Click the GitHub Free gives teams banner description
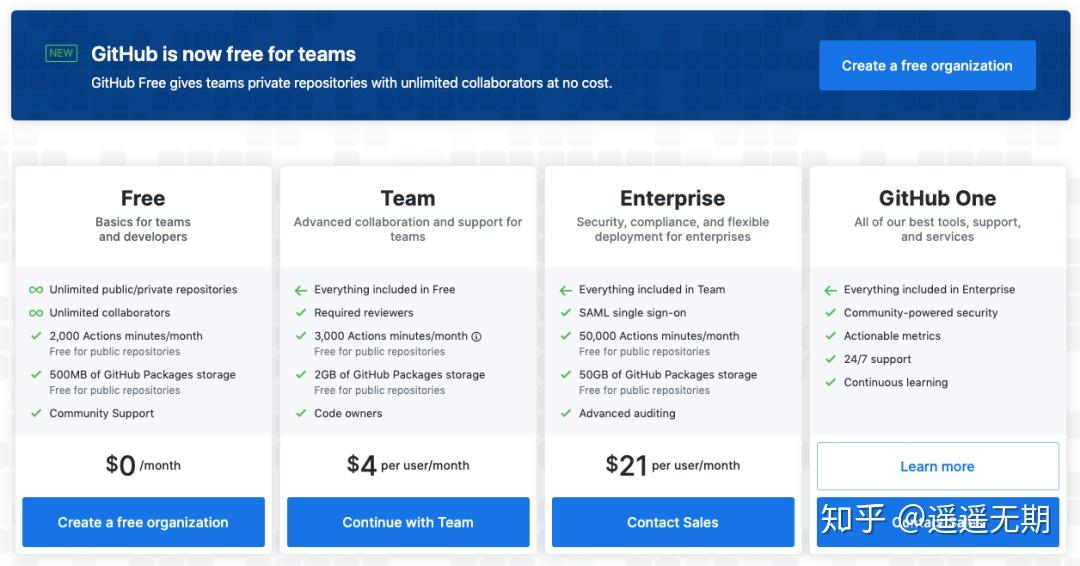The width and height of the screenshot is (1080, 566). tap(351, 83)
